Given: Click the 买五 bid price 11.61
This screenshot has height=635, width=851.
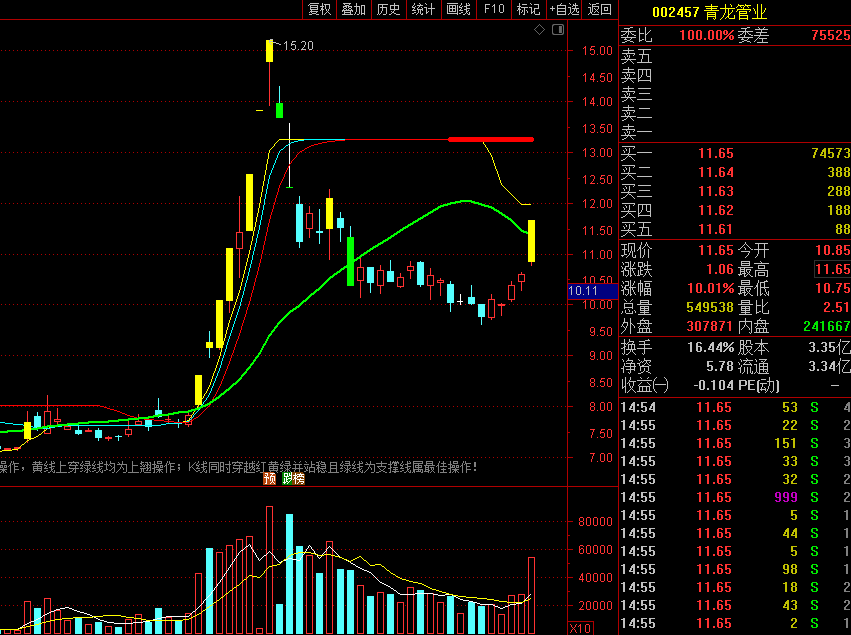Looking at the screenshot, I should pos(716,230).
